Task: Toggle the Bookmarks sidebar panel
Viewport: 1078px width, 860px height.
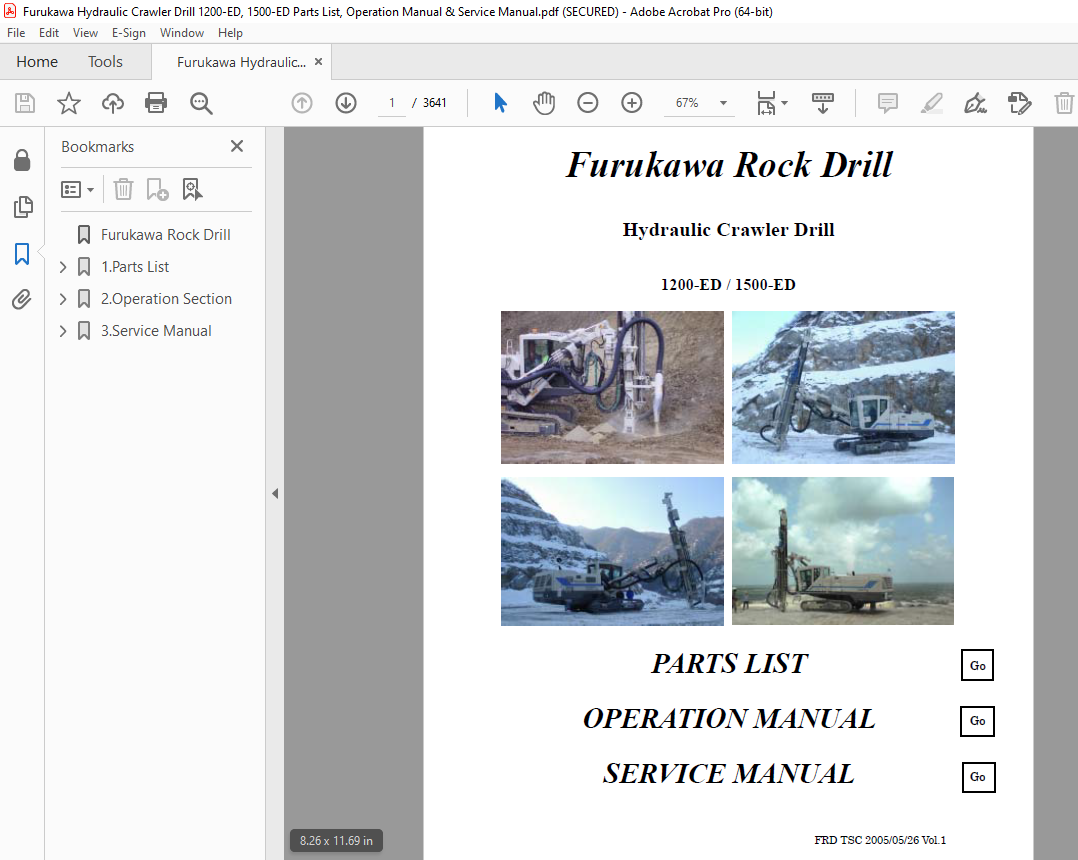Action: tap(22, 254)
